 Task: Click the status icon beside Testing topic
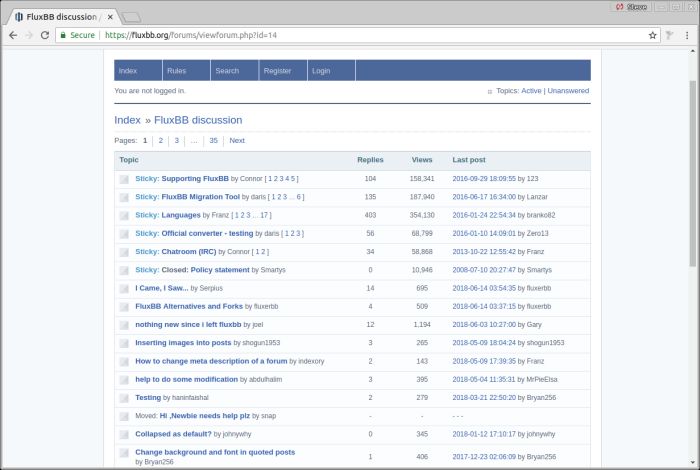[x=124, y=399]
